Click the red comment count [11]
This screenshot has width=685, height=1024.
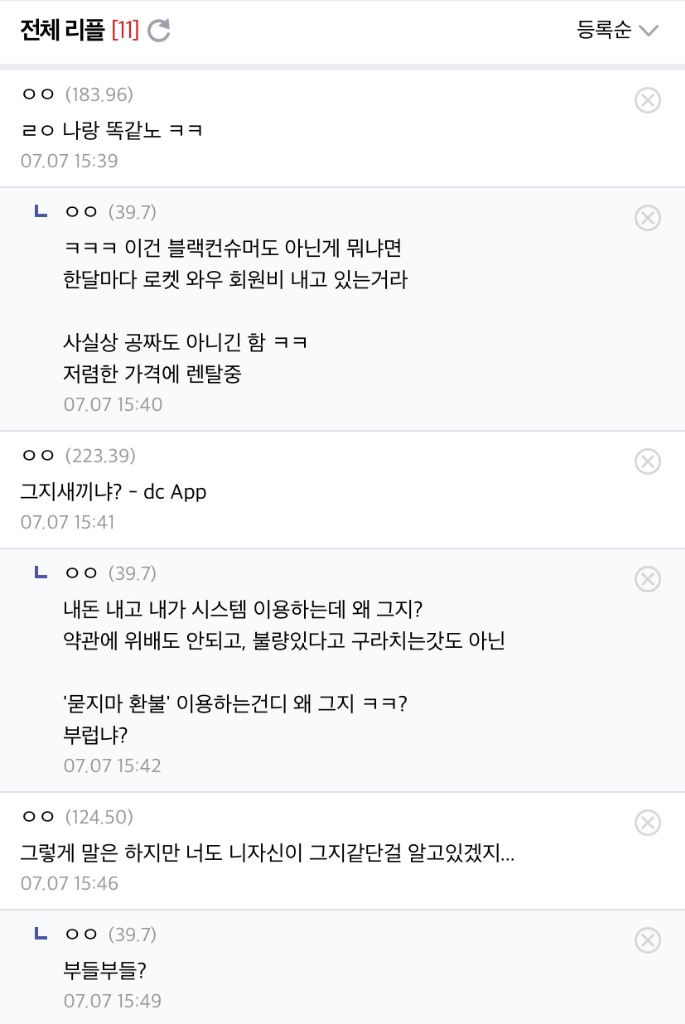[x=125, y=30]
